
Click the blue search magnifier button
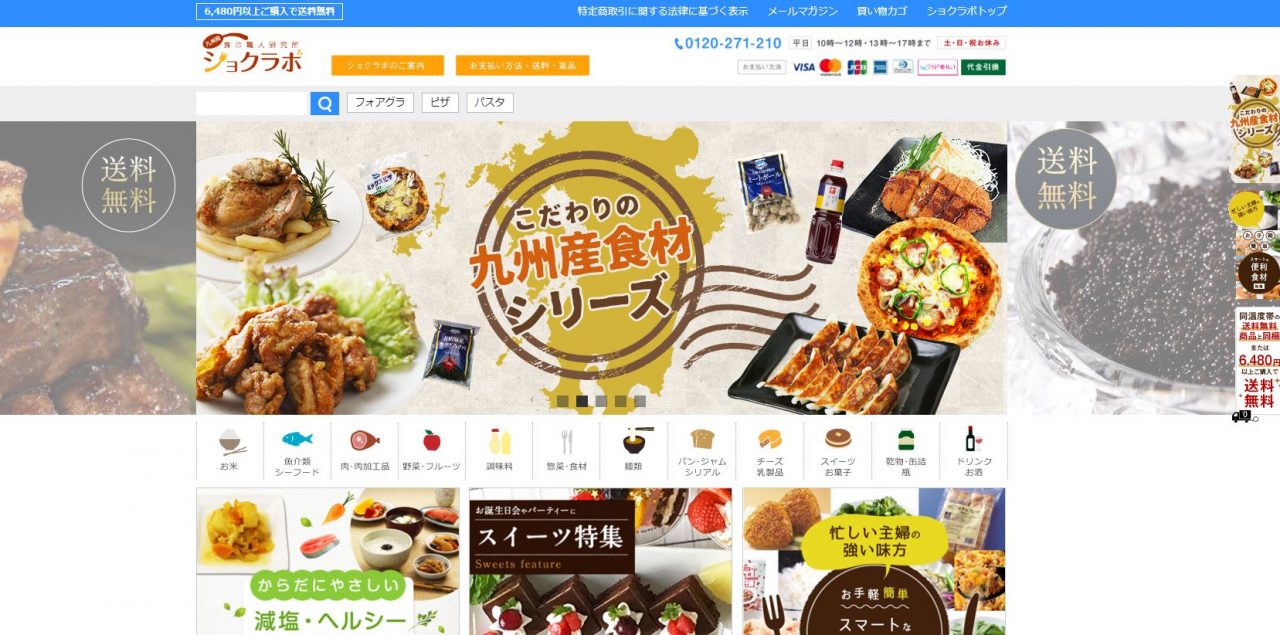[325, 103]
